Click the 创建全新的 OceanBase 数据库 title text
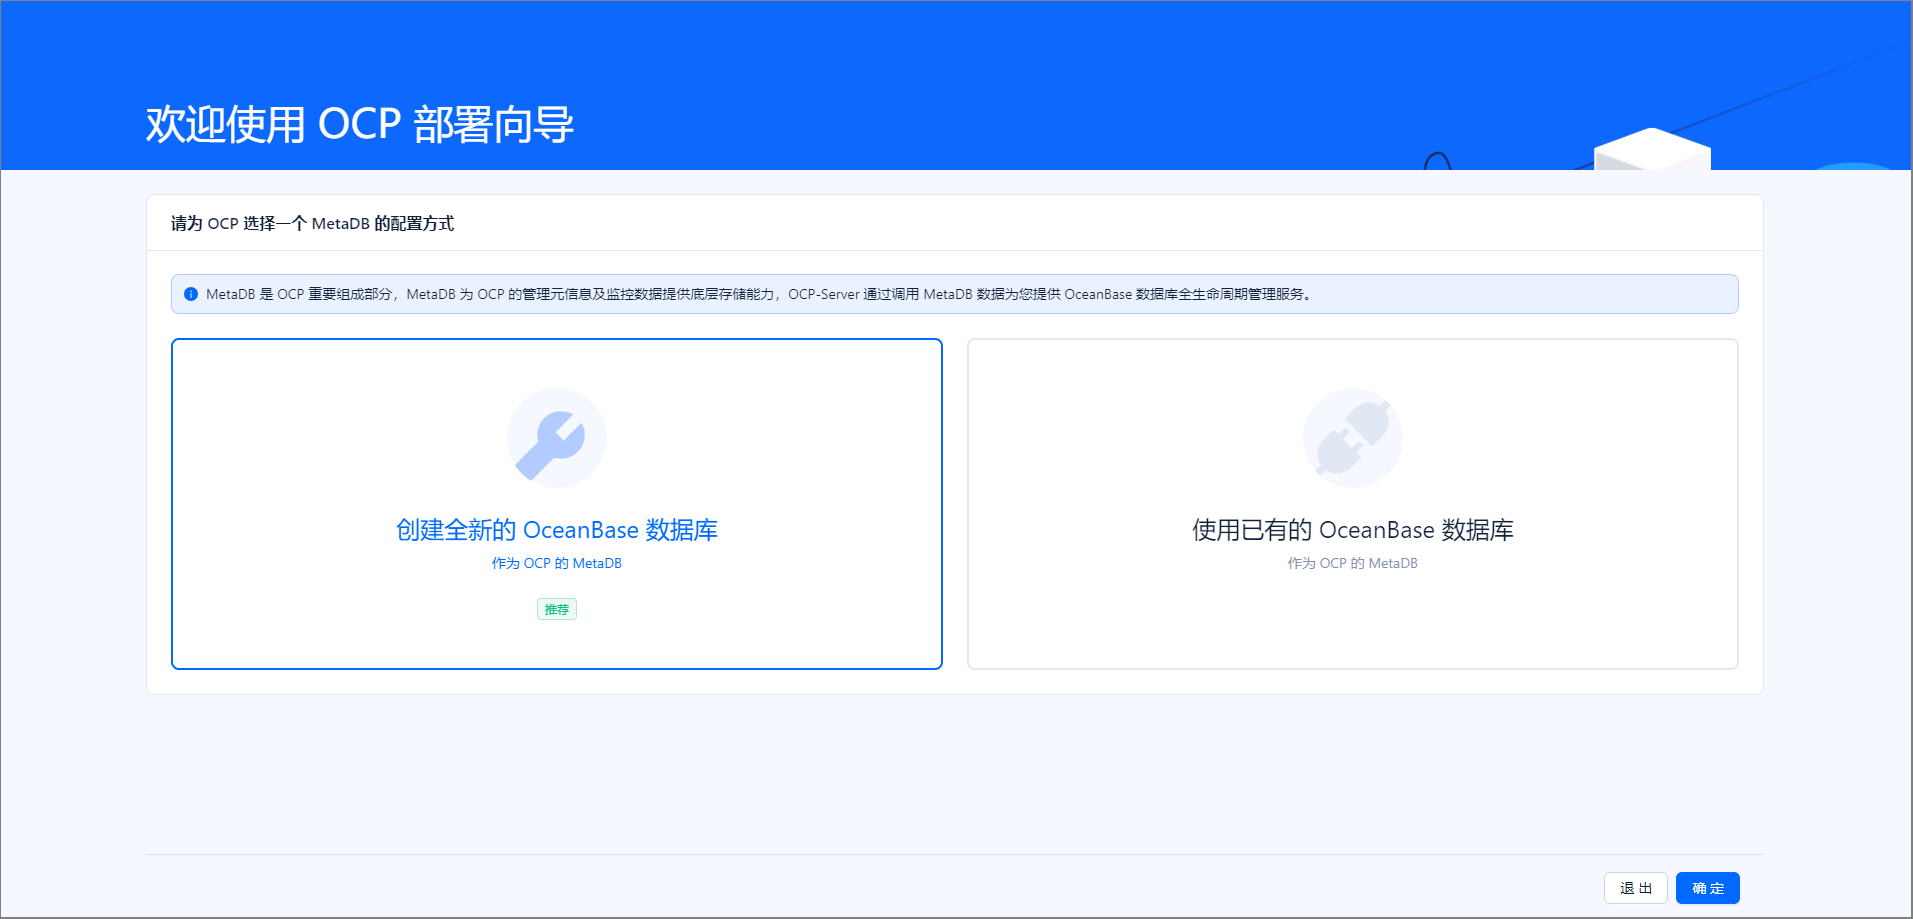Screen dimensions: 1913x919 (557, 529)
